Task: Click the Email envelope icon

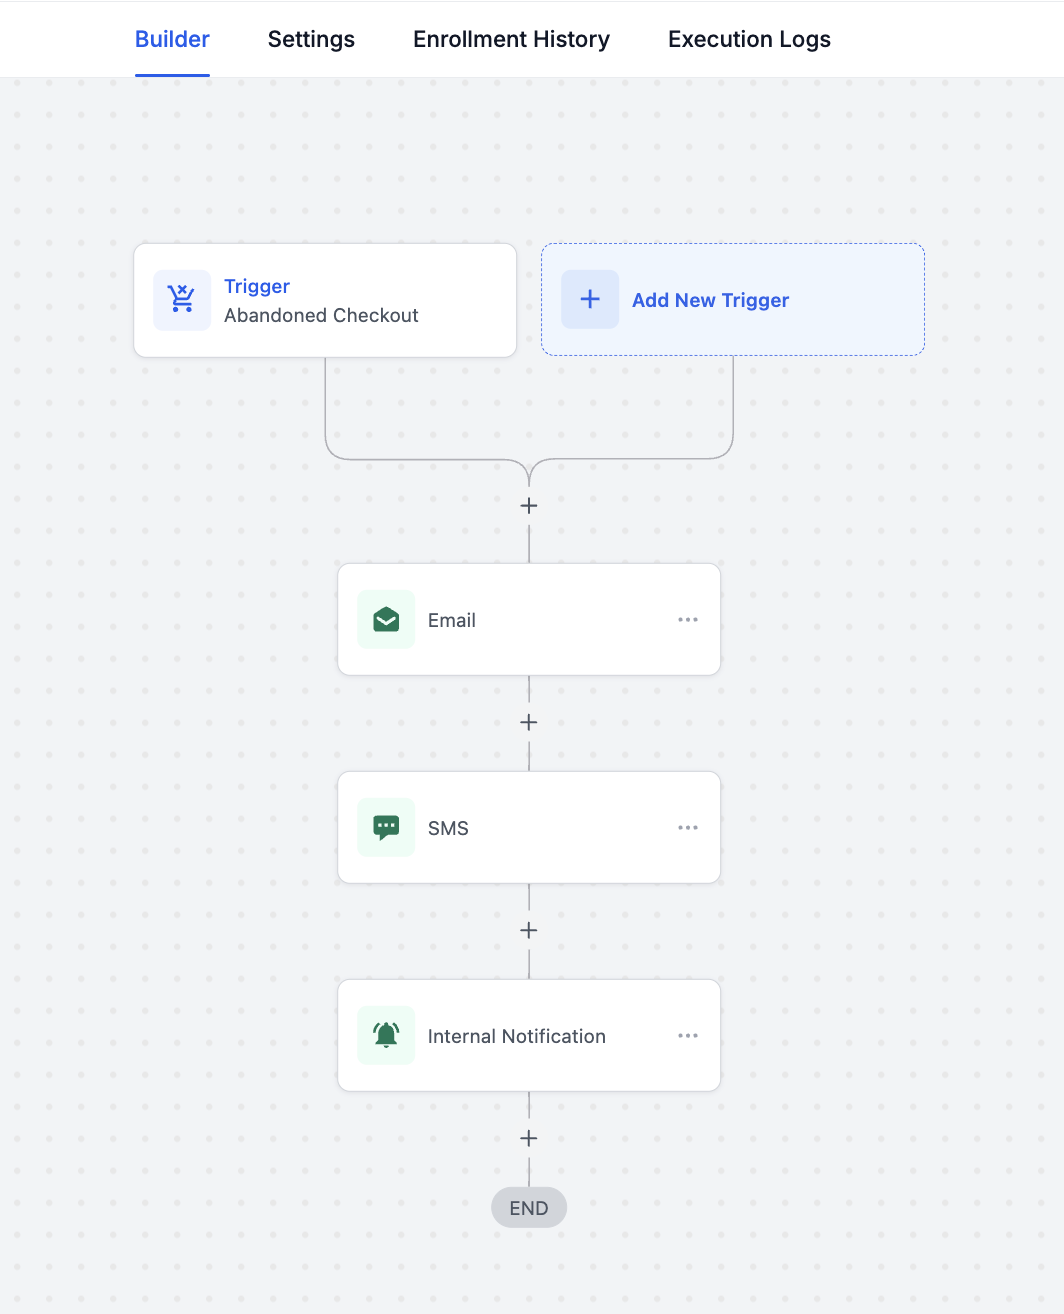Action: [x=386, y=620]
